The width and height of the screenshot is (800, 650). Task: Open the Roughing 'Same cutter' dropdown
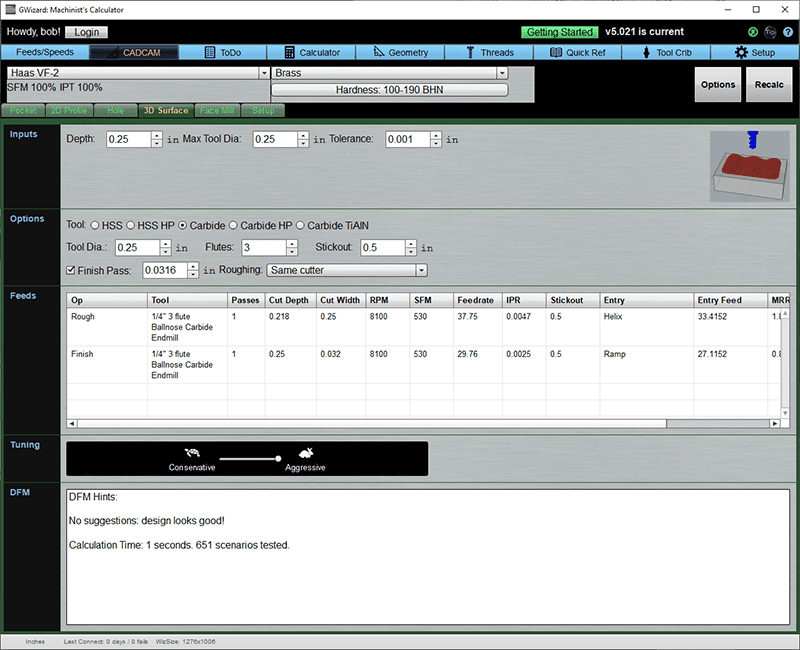[421, 270]
